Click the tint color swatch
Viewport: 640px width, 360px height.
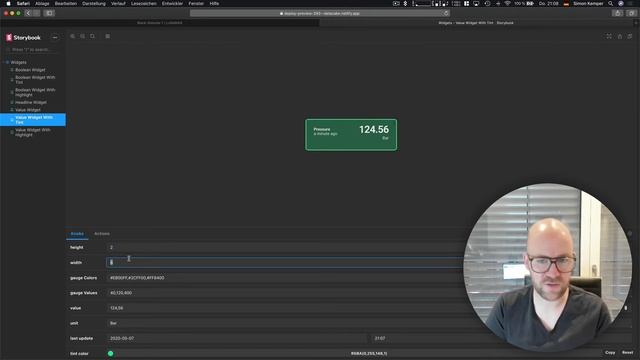pyautogui.click(x=111, y=353)
